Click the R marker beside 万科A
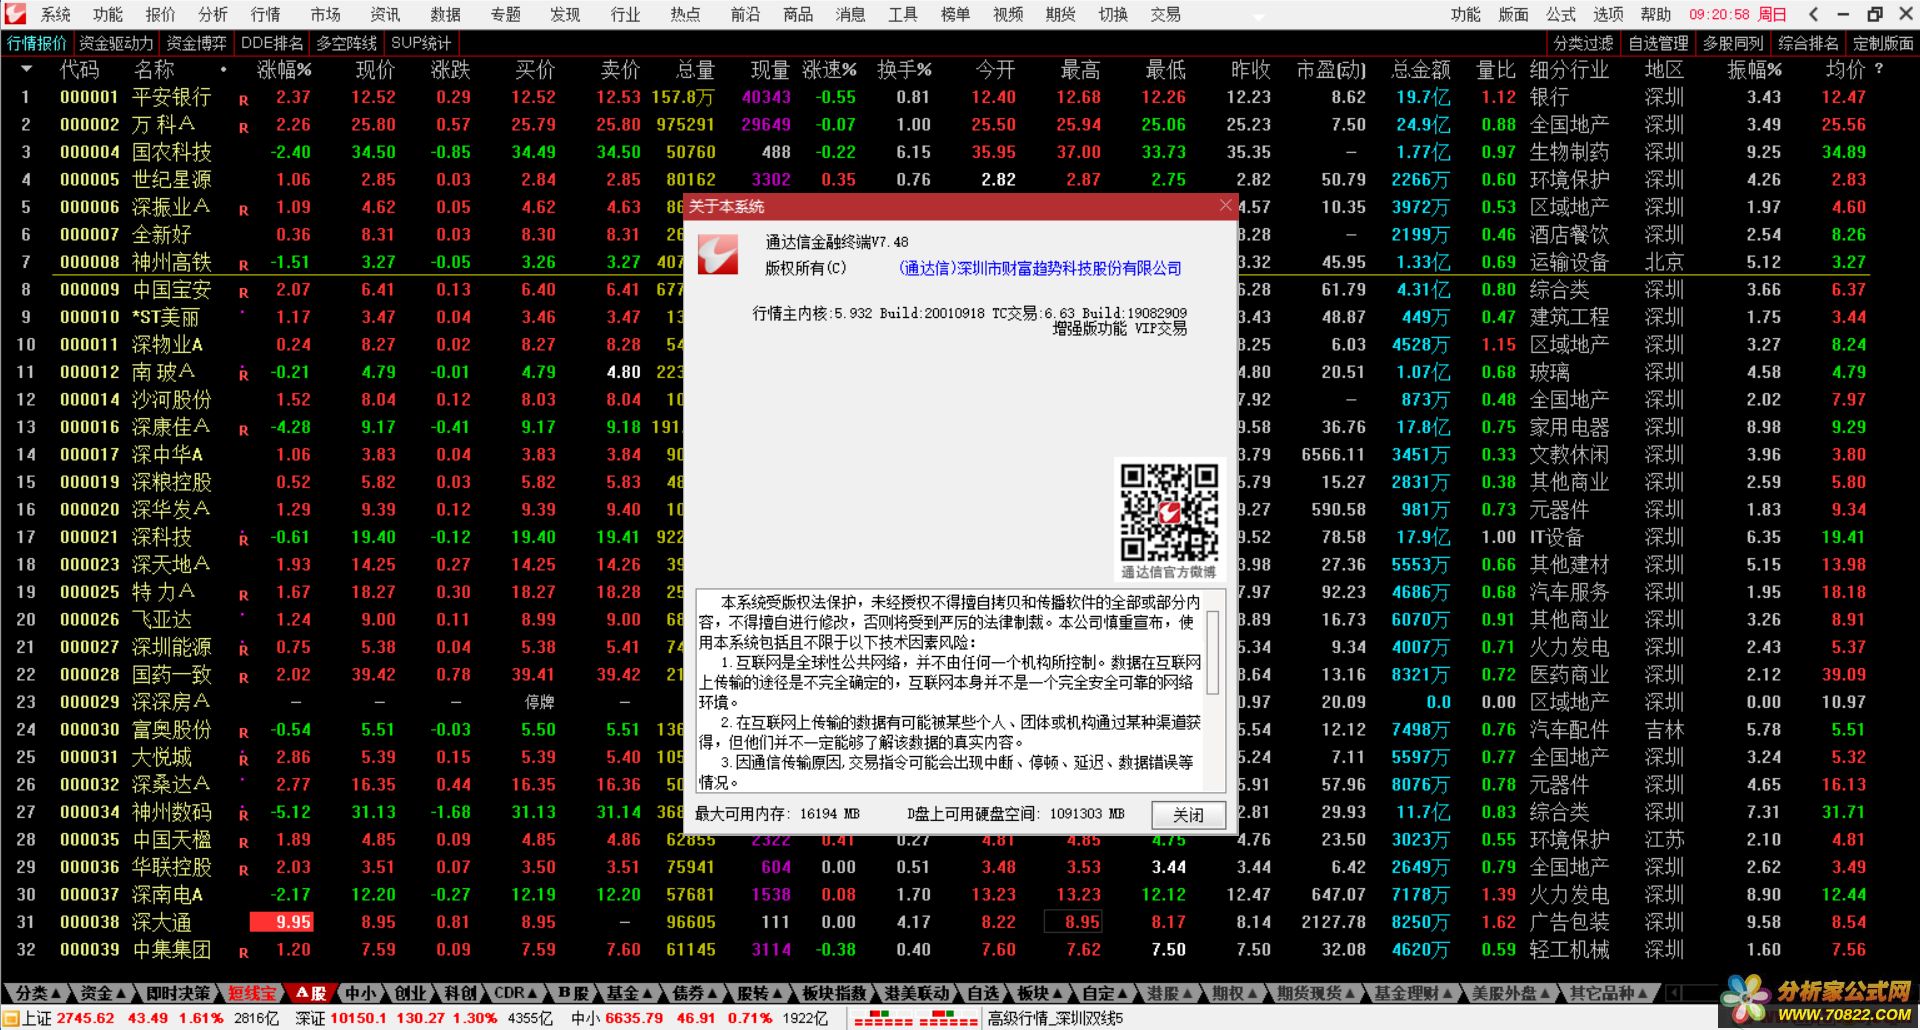Screen dimensions: 1920x1030 pos(243,127)
